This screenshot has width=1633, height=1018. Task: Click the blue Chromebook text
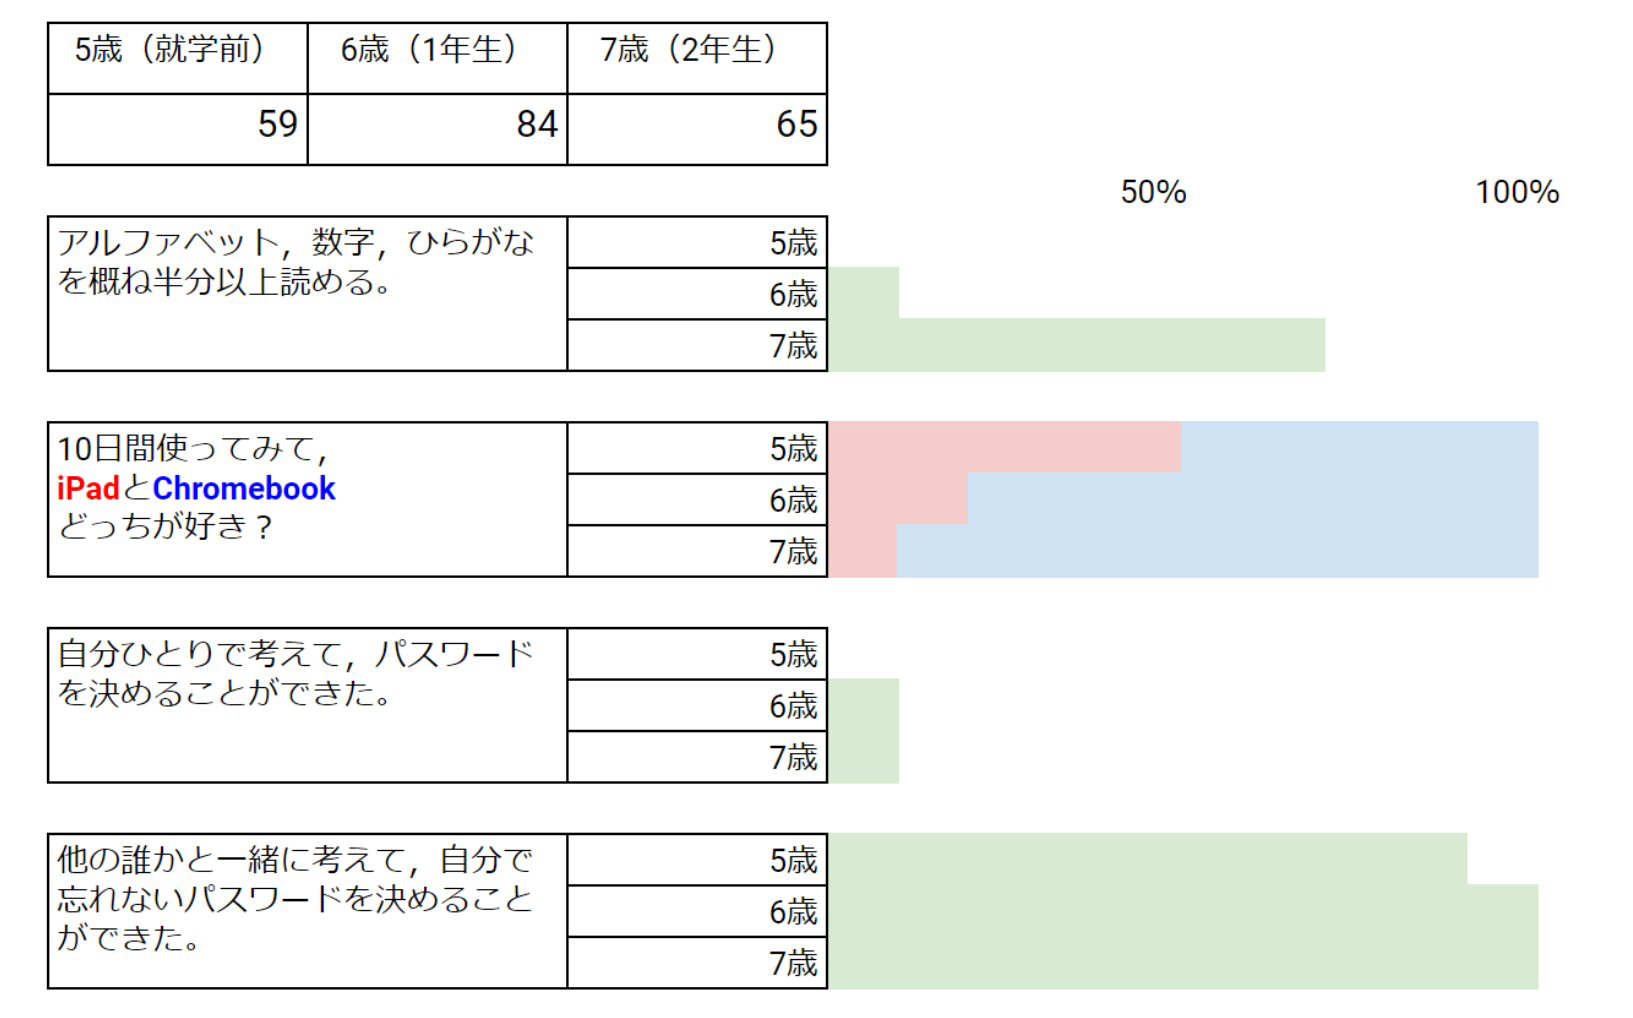point(244,488)
